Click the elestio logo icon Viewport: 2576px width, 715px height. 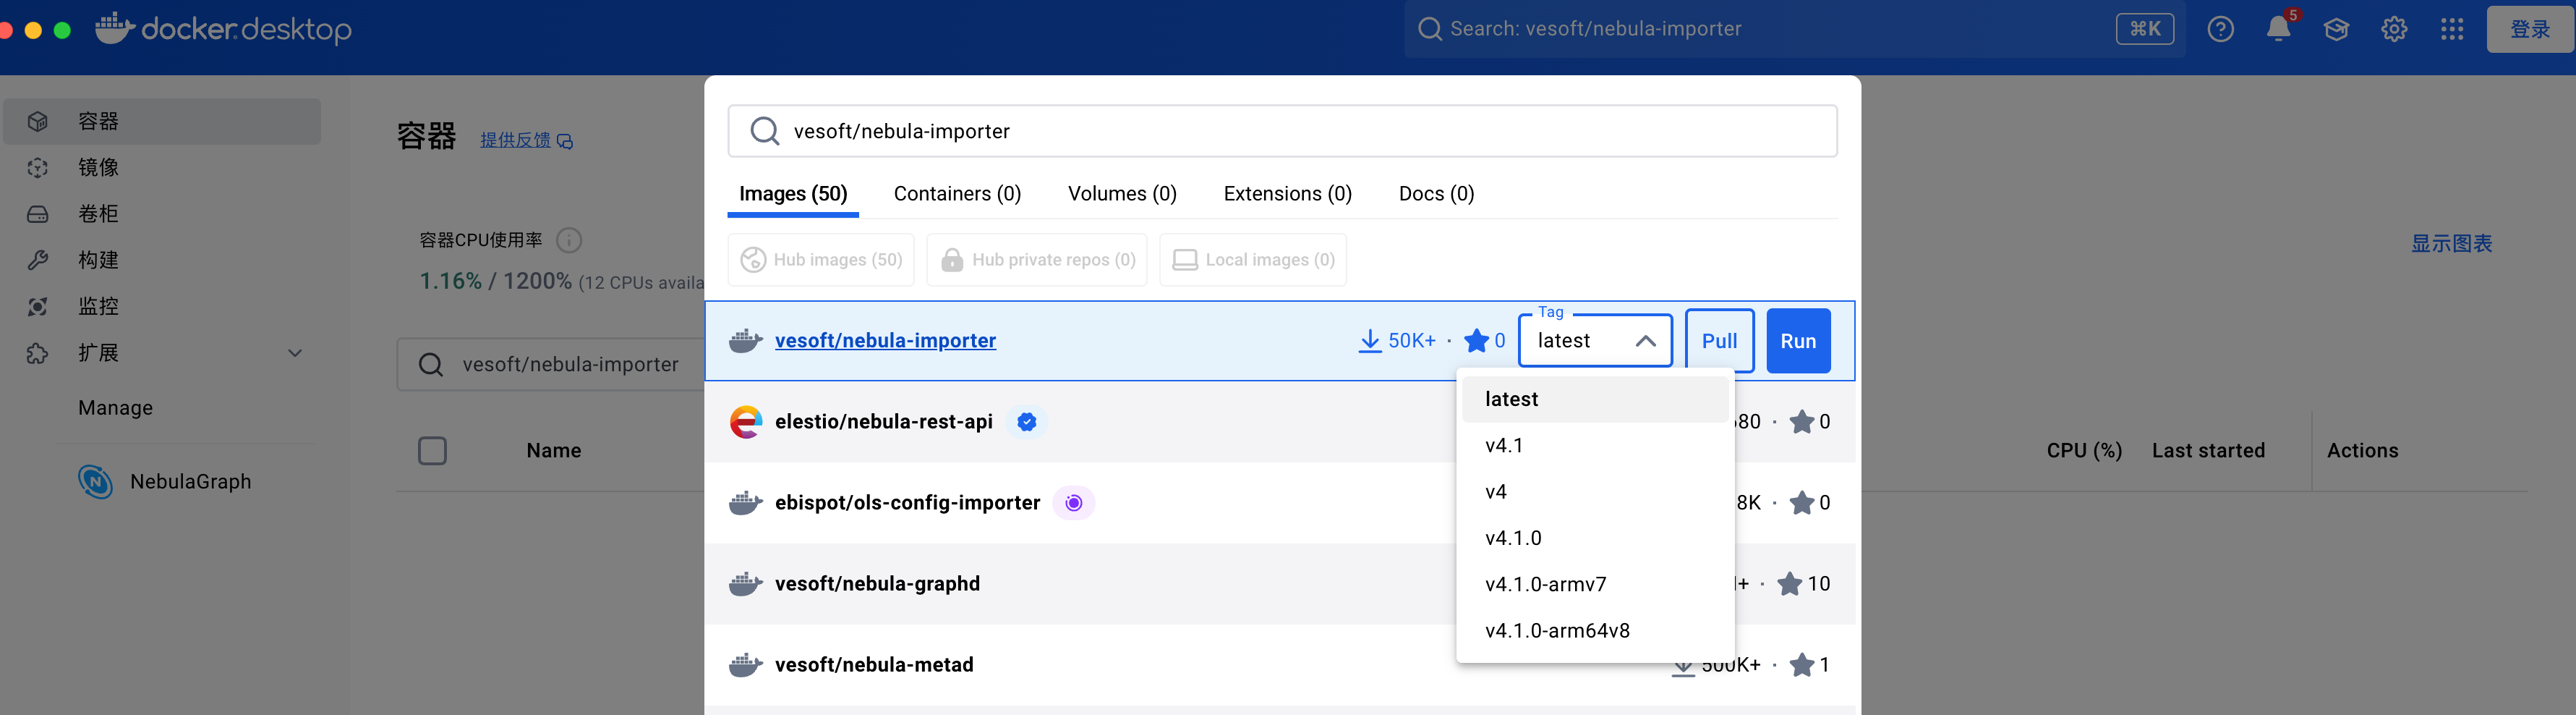(x=746, y=422)
